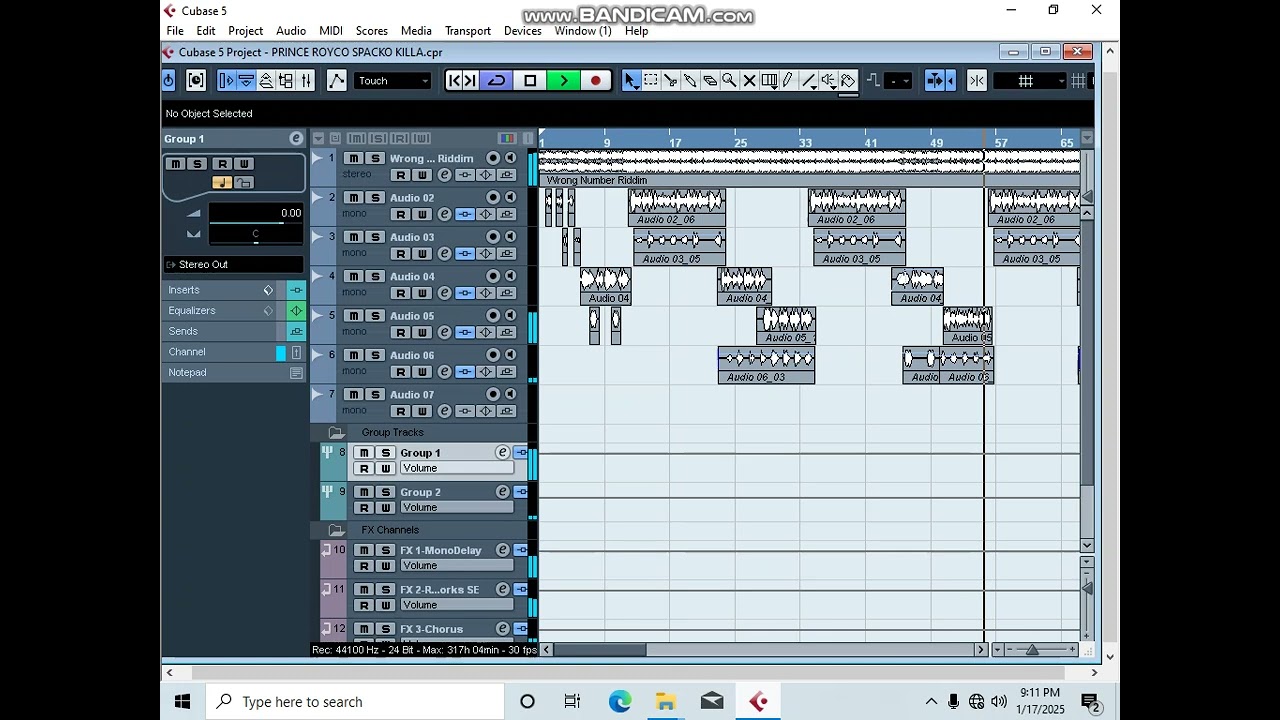Viewport: 1280px width, 720px height.
Task: Open the File menu
Action: point(175,31)
